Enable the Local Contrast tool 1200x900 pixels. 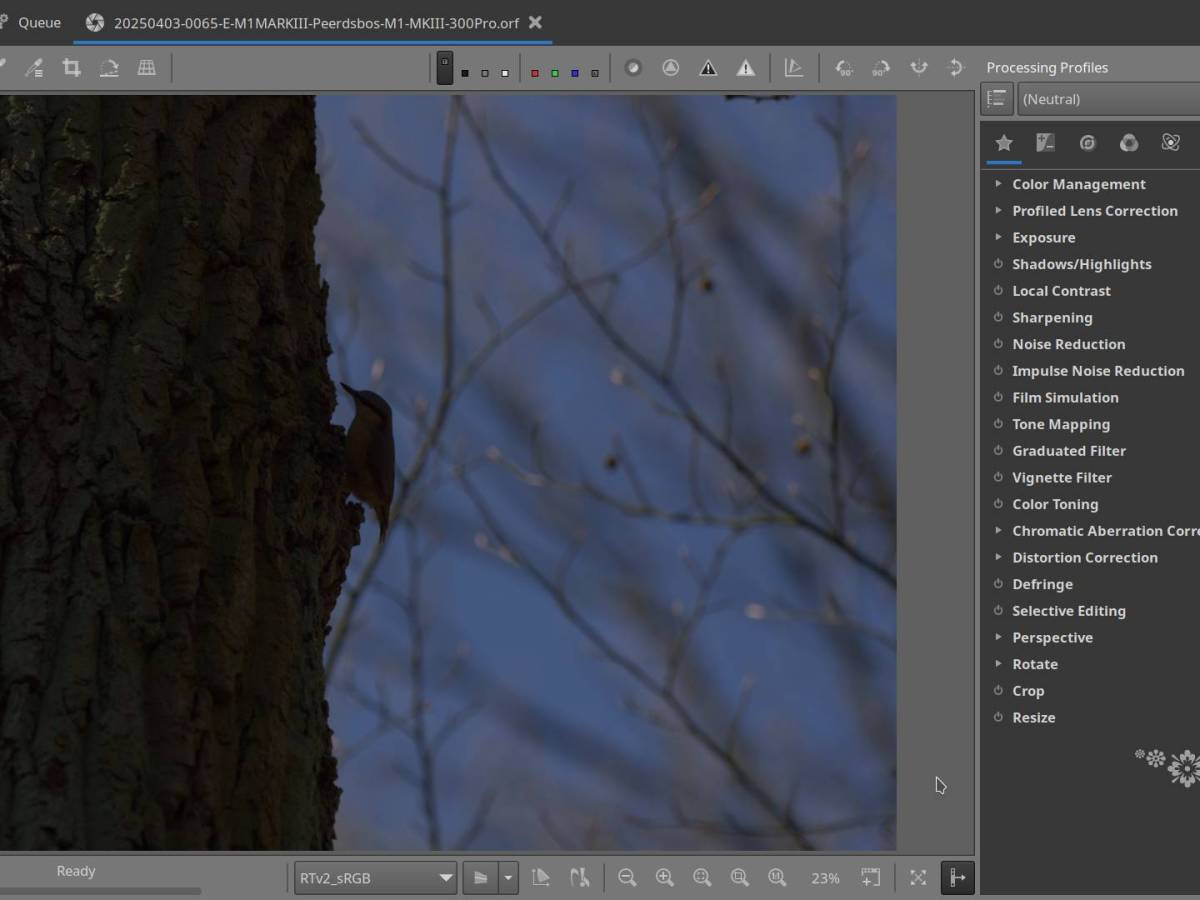pyautogui.click(x=998, y=291)
